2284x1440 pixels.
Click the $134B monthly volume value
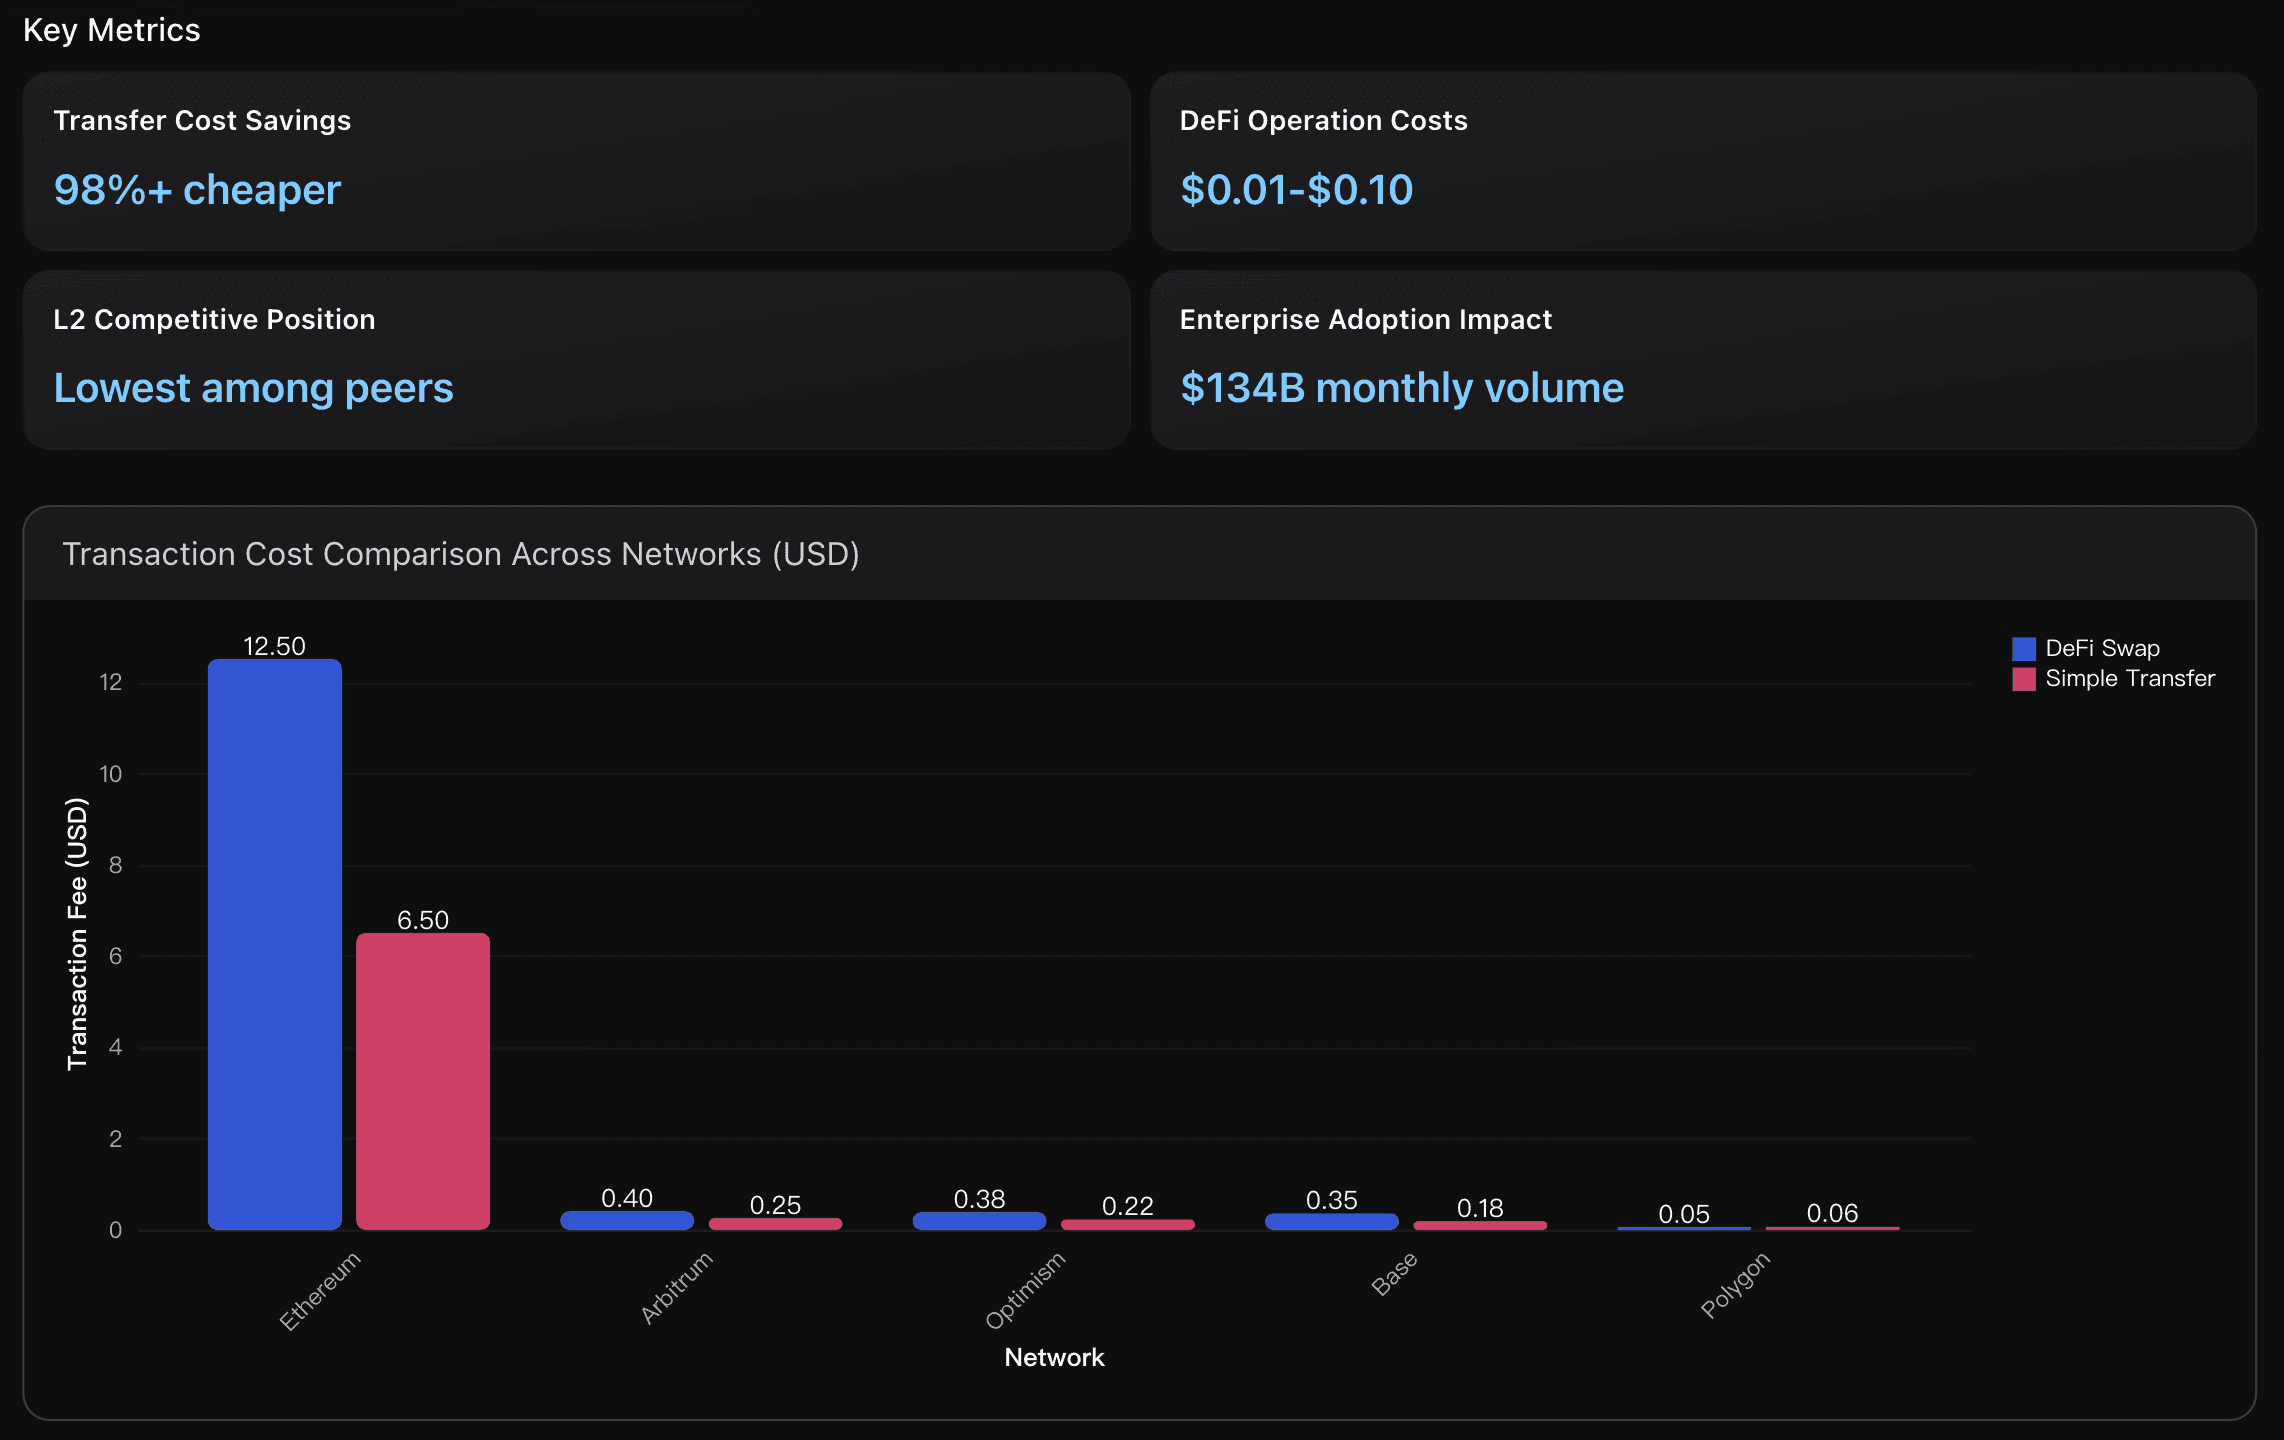tap(1401, 388)
